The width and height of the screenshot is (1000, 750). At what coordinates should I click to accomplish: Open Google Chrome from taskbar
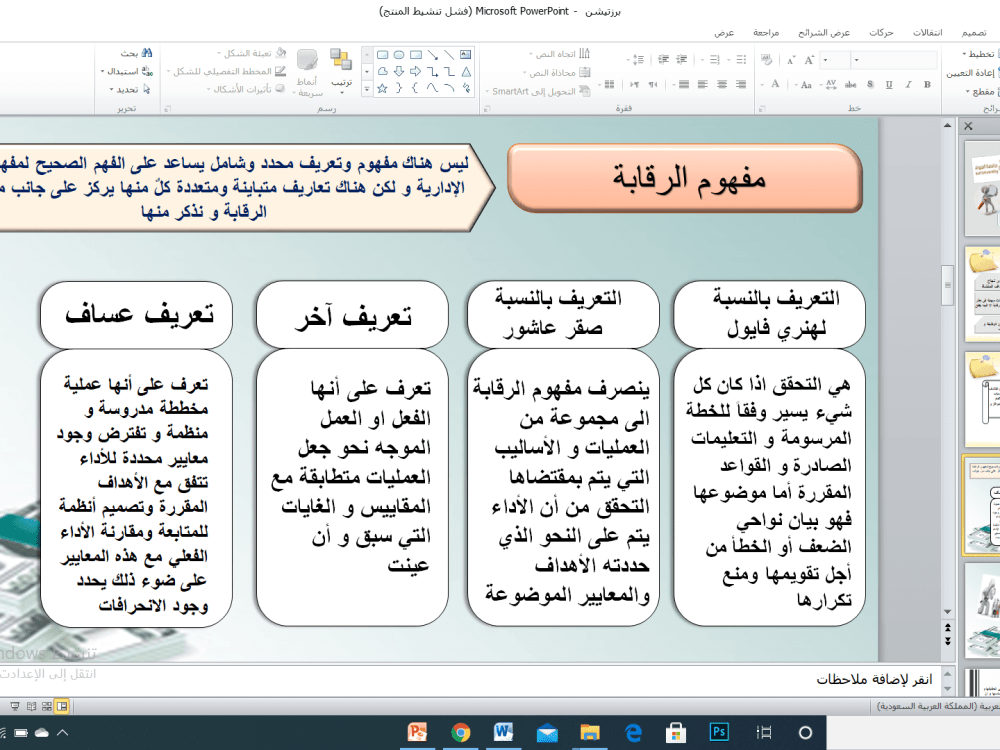(460, 732)
